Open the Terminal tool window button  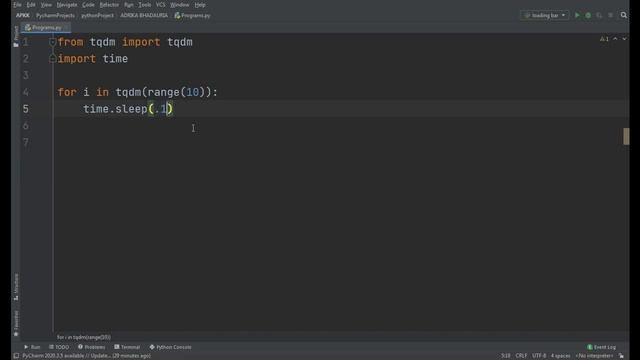pos(127,347)
